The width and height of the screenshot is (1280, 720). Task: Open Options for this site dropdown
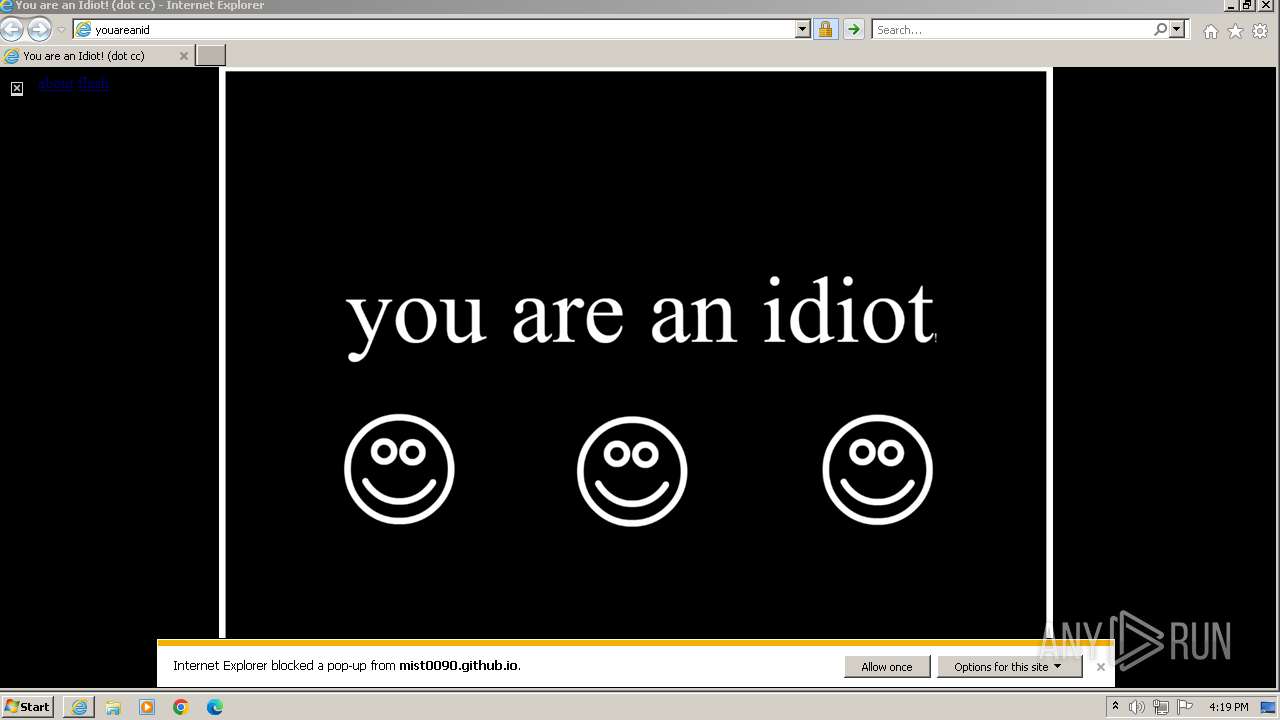(x=1009, y=667)
